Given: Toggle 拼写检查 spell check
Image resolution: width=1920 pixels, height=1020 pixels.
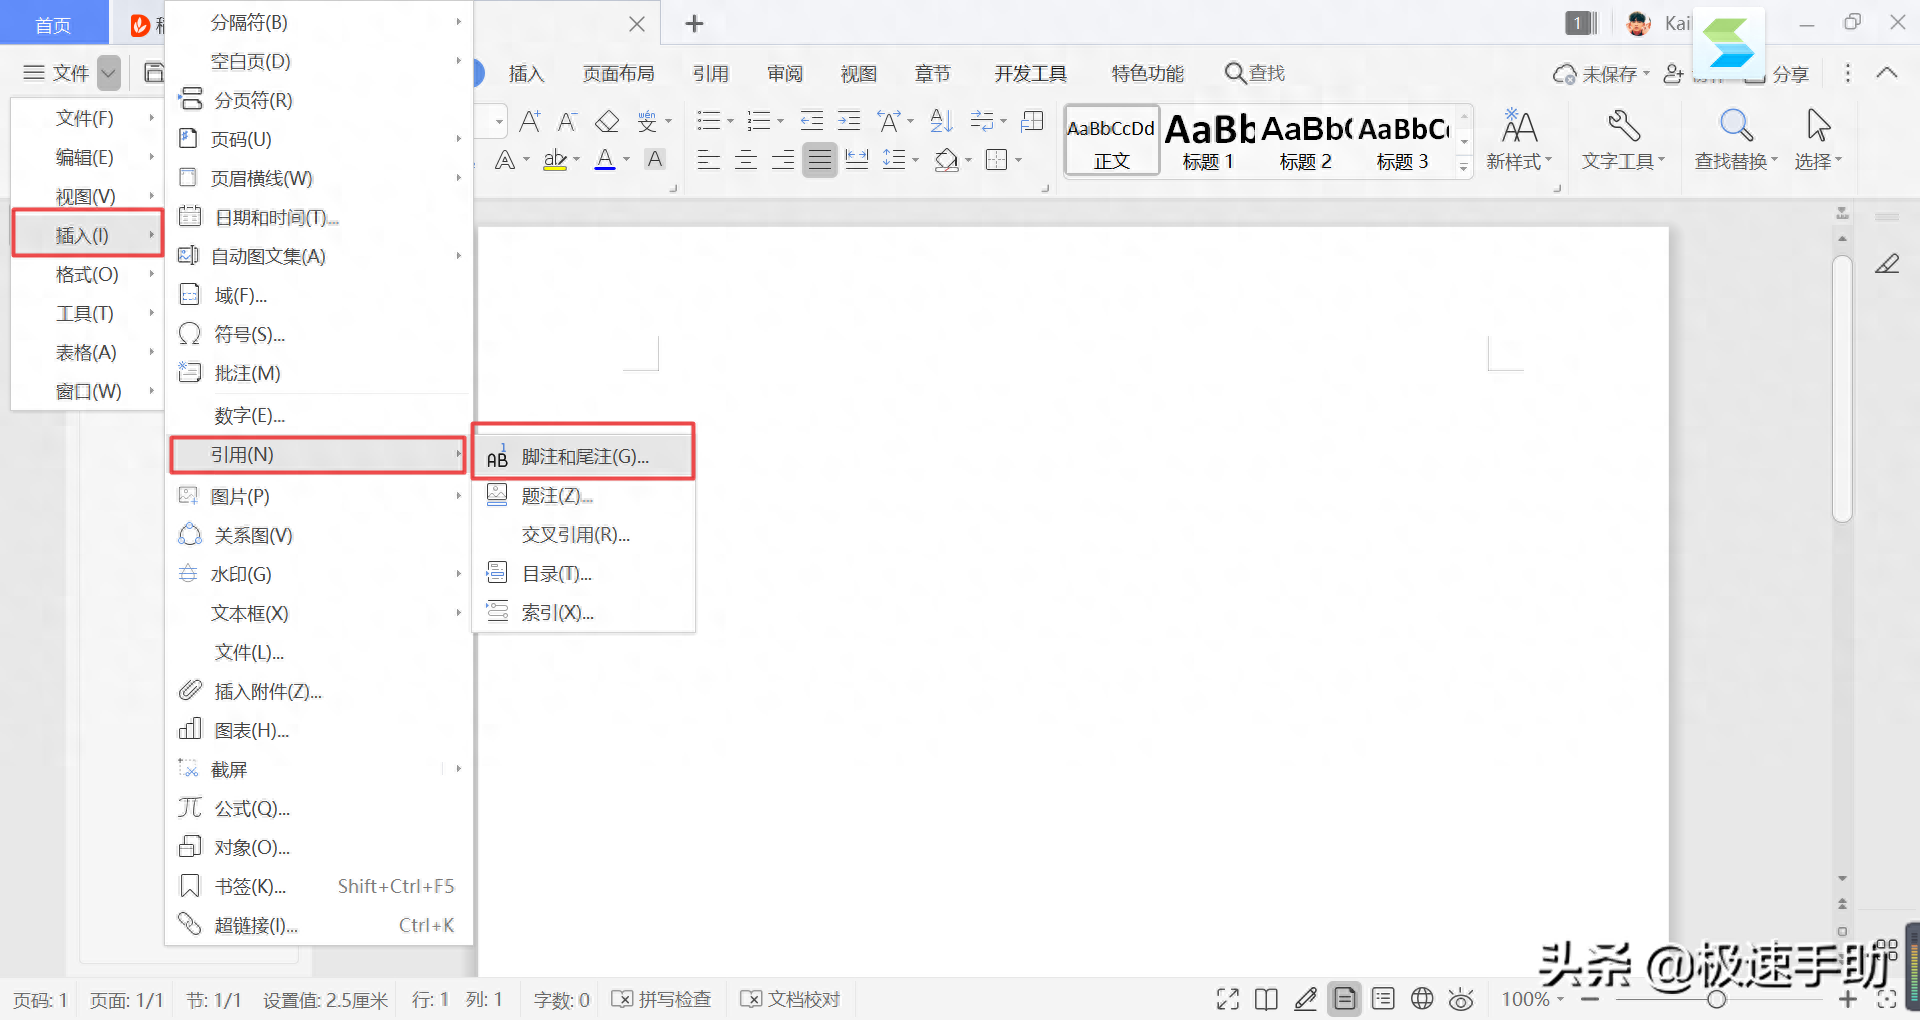Looking at the screenshot, I should click(661, 999).
